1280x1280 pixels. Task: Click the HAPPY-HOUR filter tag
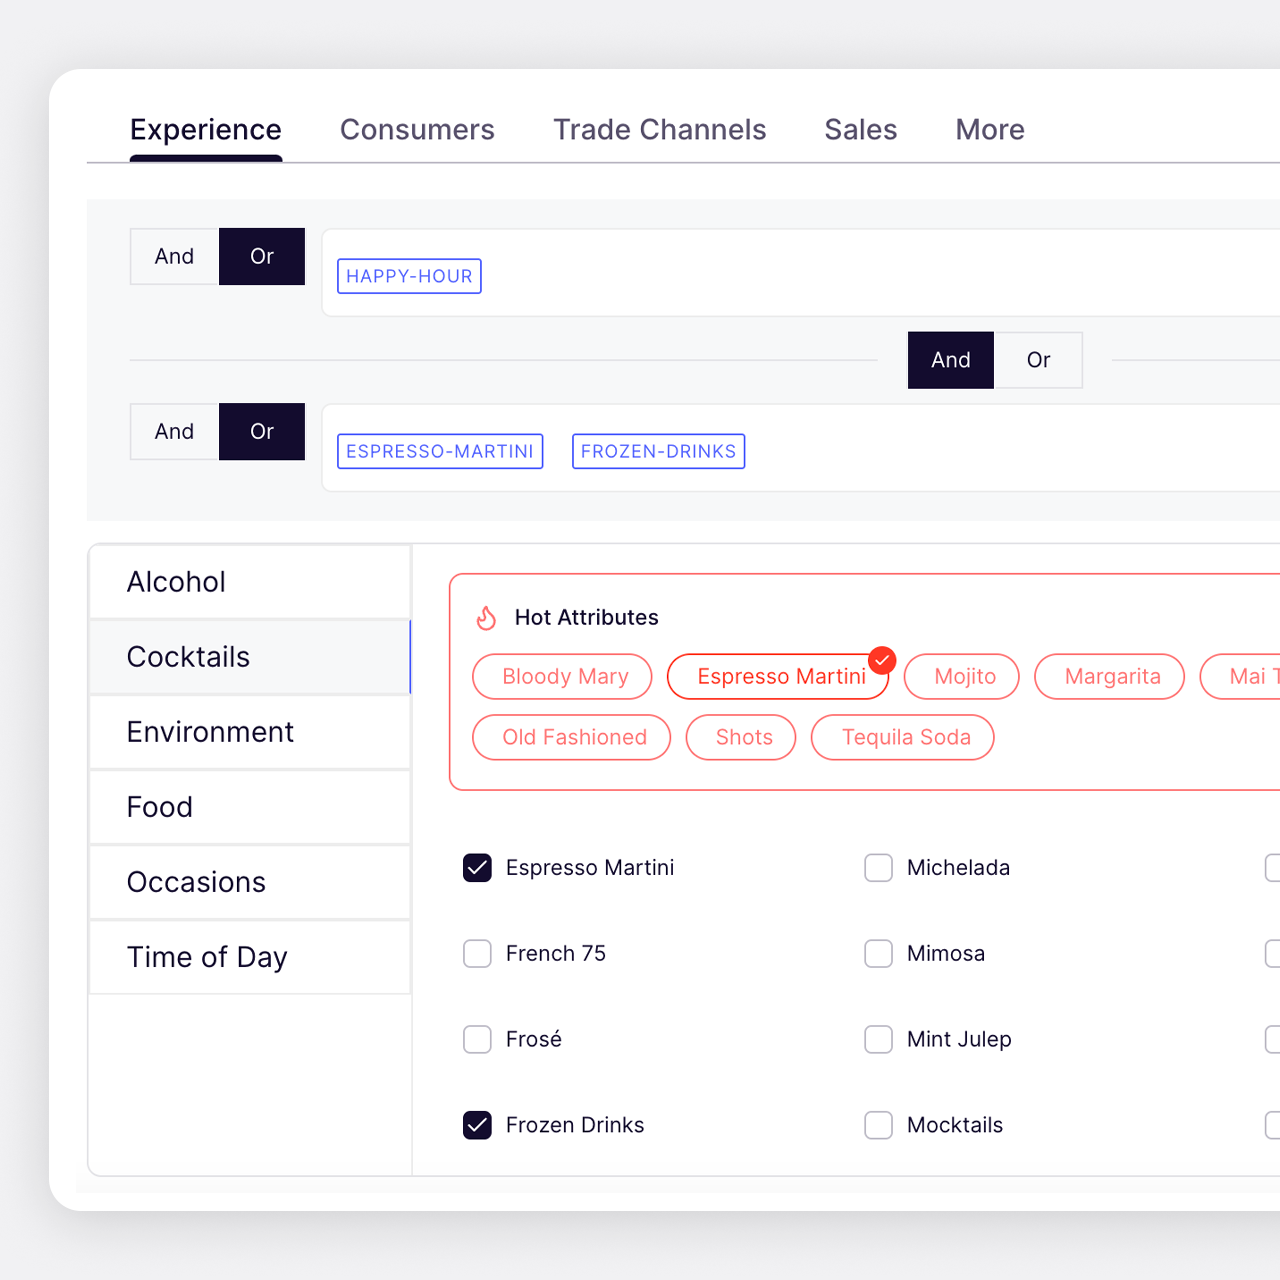[409, 277]
